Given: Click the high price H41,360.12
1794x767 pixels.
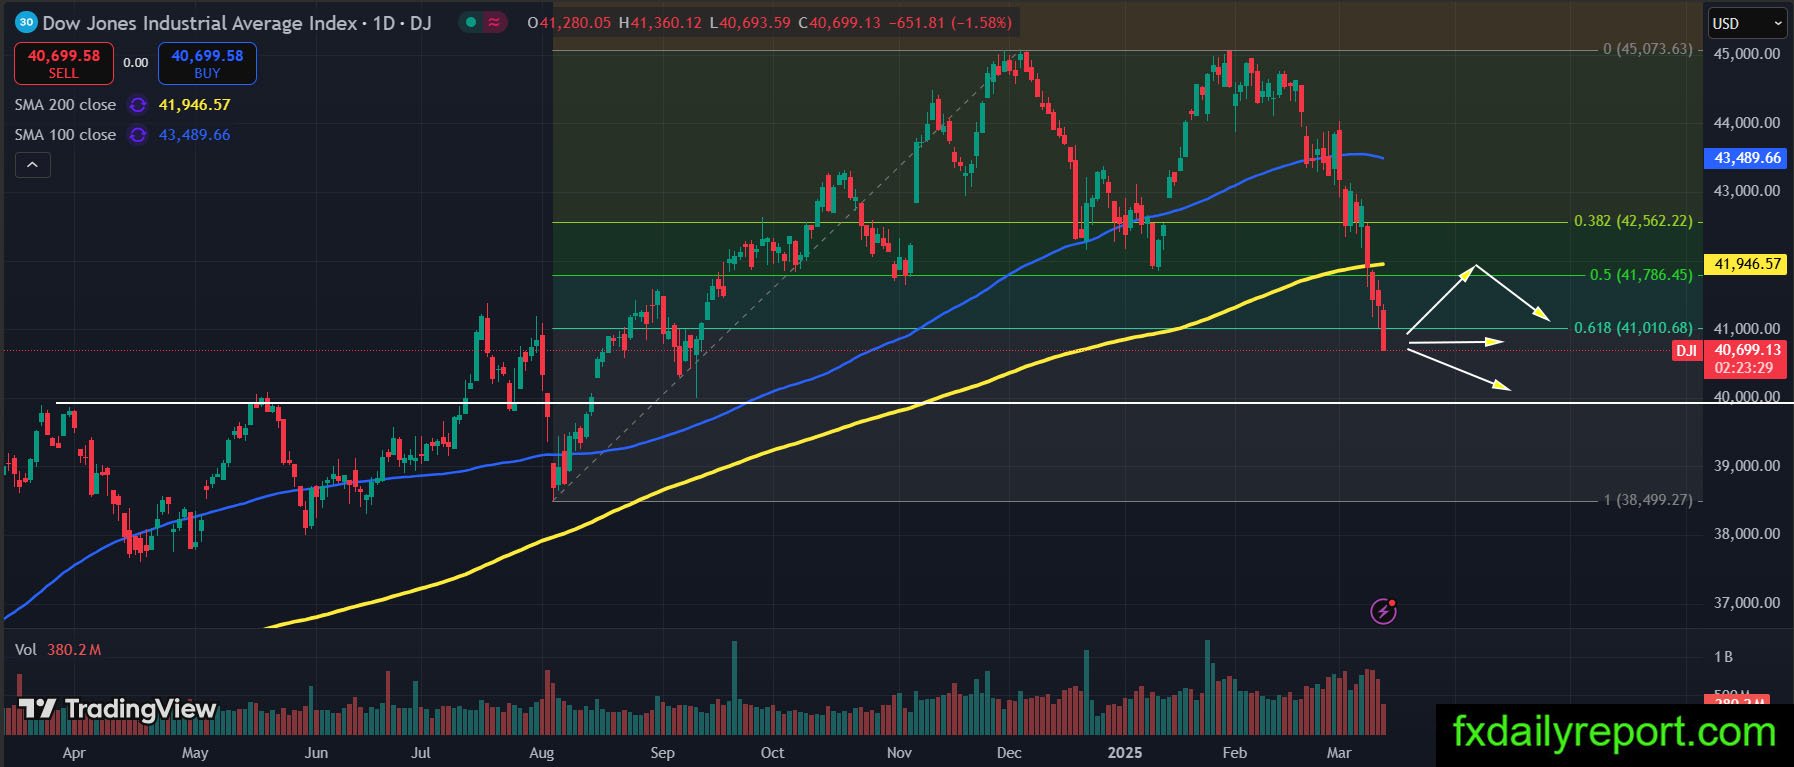Looking at the screenshot, I should point(660,22).
